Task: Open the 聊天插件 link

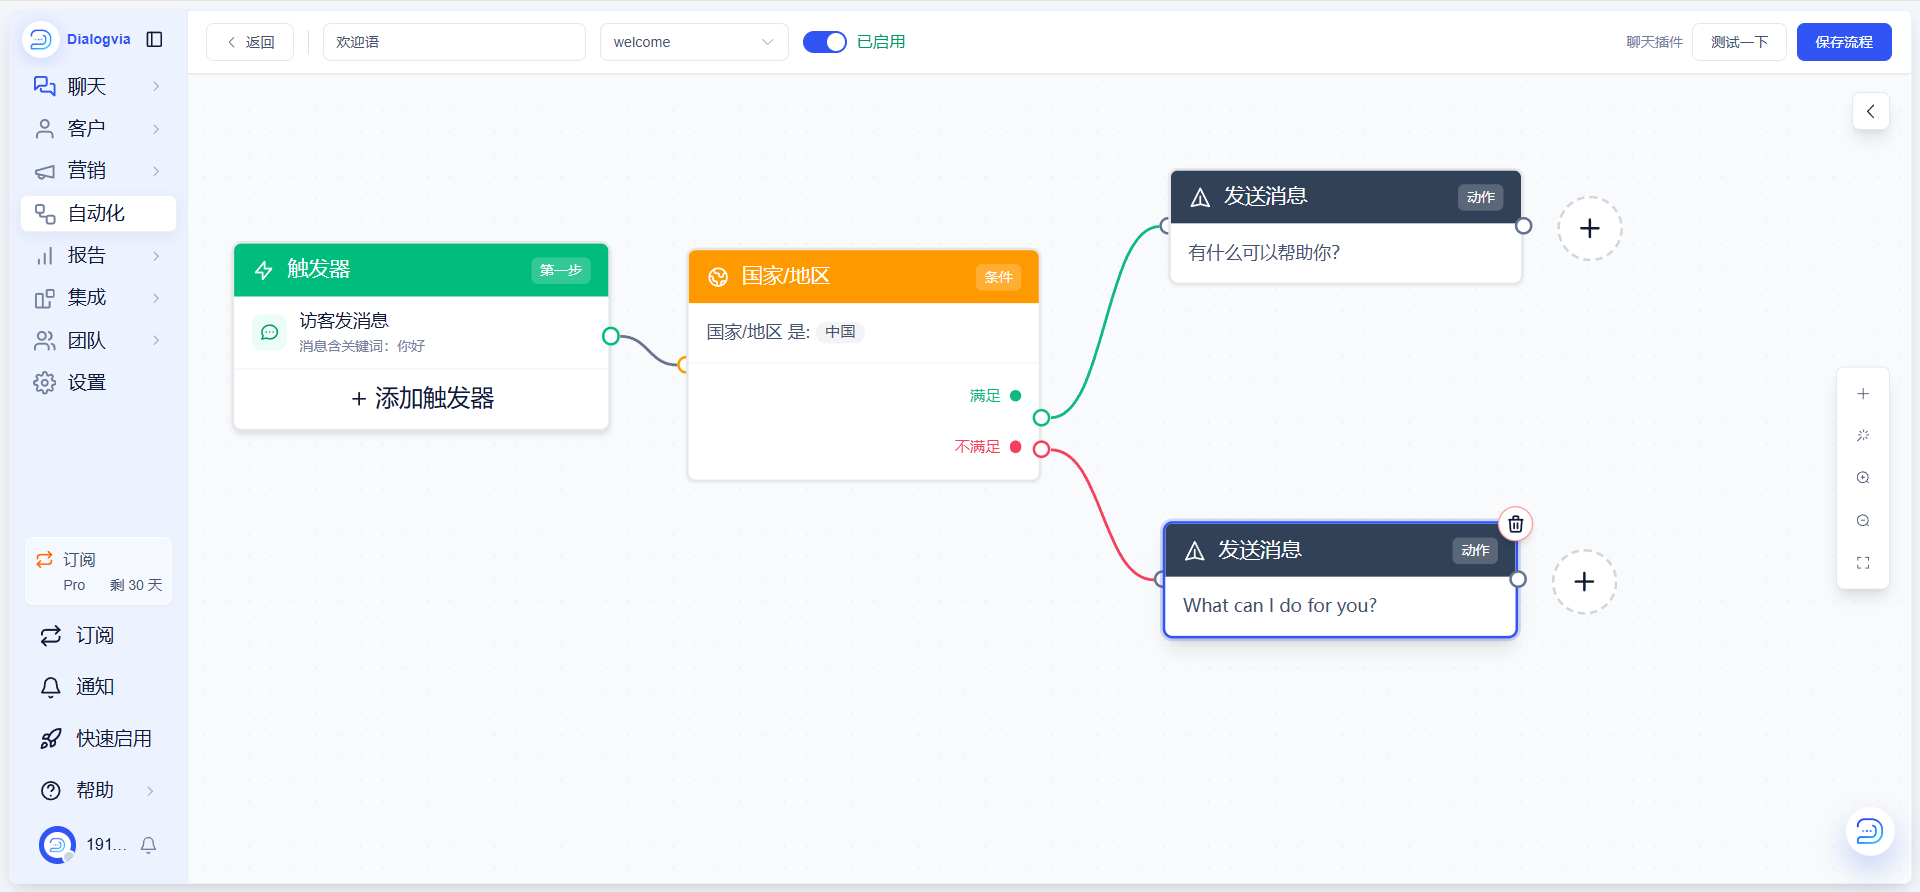Action: coord(1654,42)
